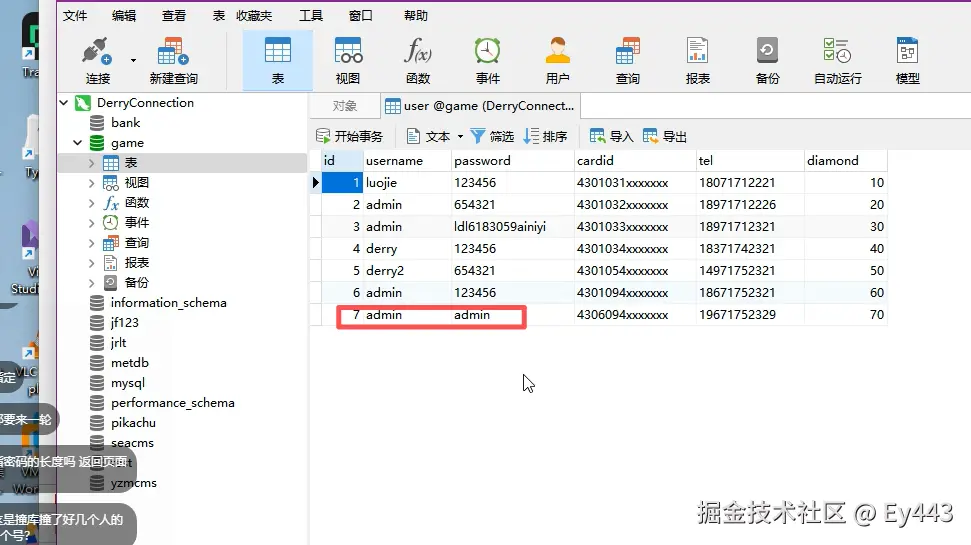Viewport: 971px width, 545px height.
Task: Open the 表 menu in the menu bar
Action: click(219, 15)
